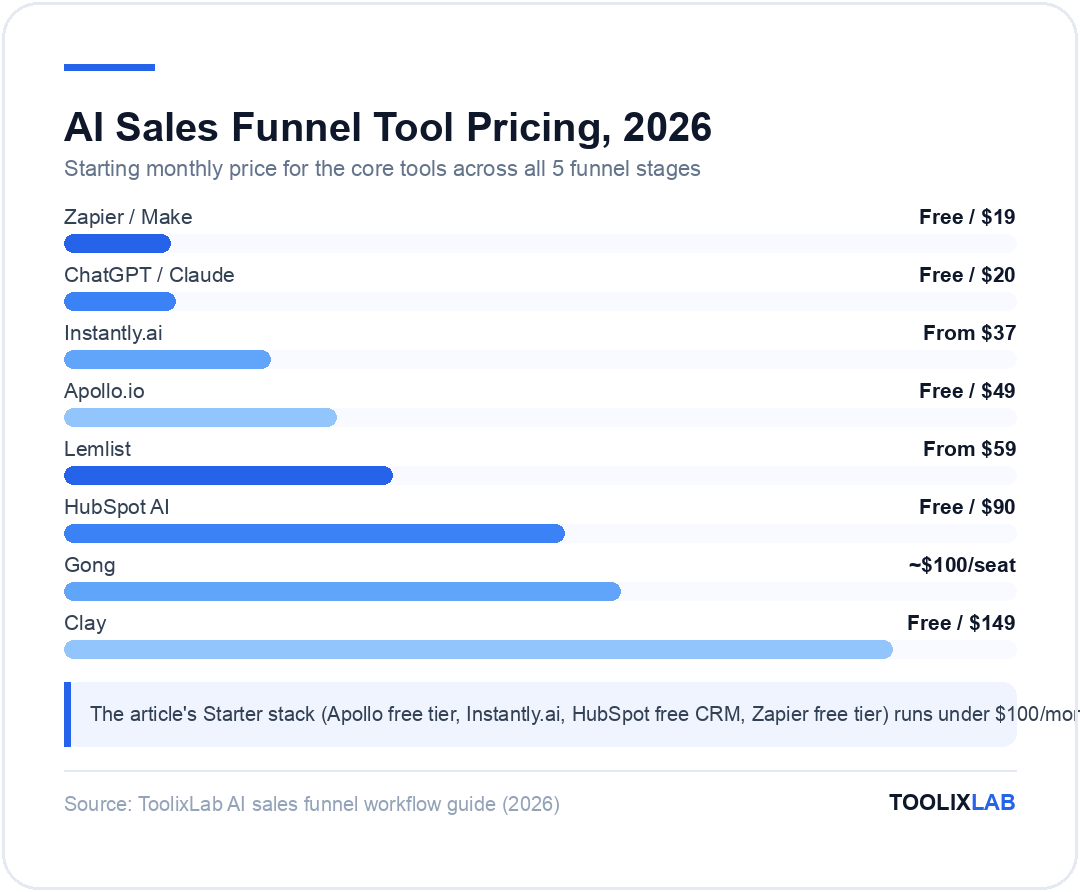This screenshot has width=1080, height=892.
Task: Click the 'From $37' price value
Action: tap(969, 333)
